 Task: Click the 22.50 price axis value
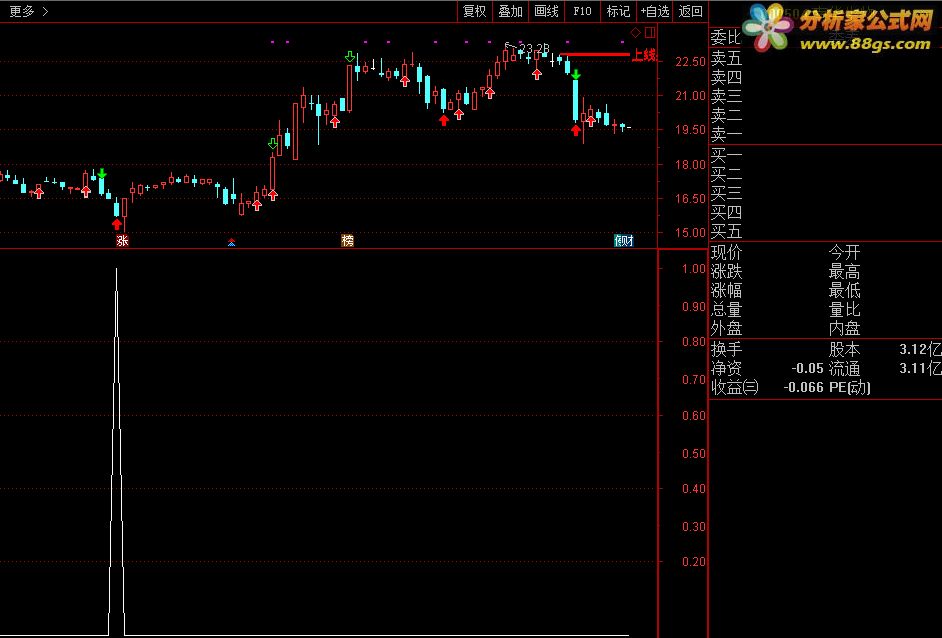pyautogui.click(x=690, y=62)
